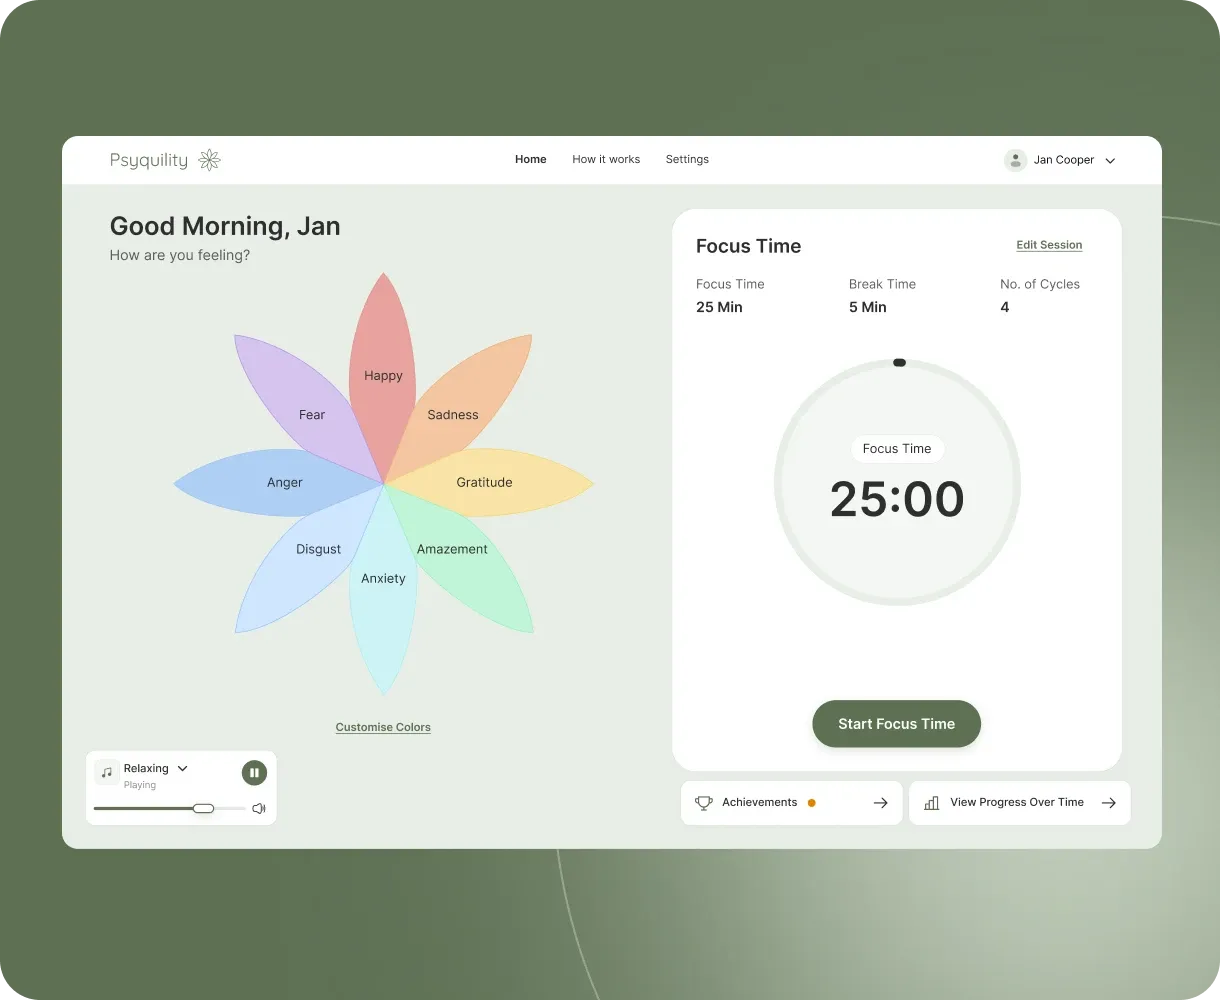Open the Achievements card
Screen dimensions: 1220x1000
(791, 803)
